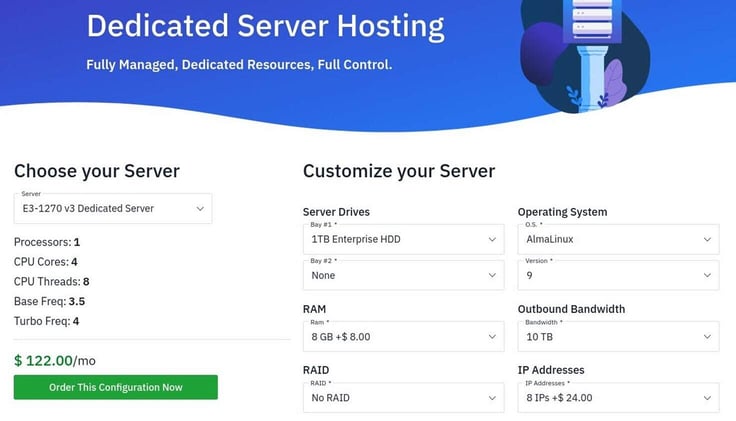Open the Server selection dropdown
The image size is (736, 421).
(x=113, y=208)
